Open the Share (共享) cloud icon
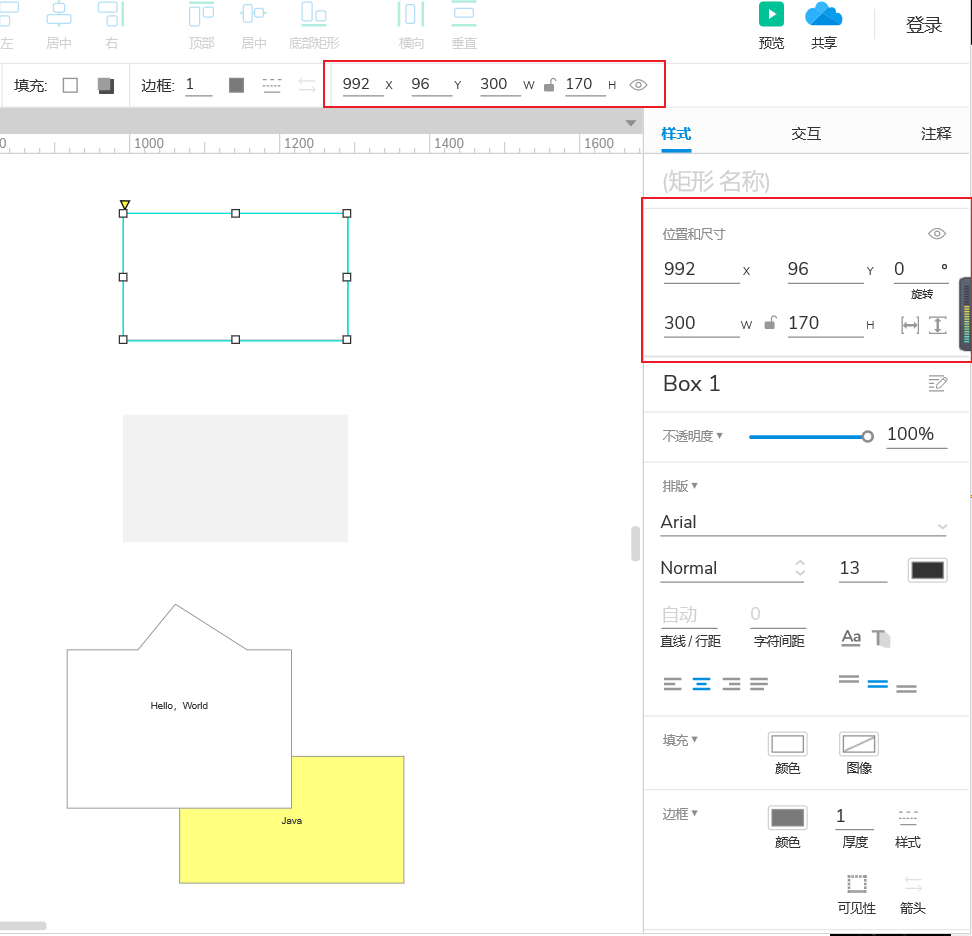 (x=823, y=14)
